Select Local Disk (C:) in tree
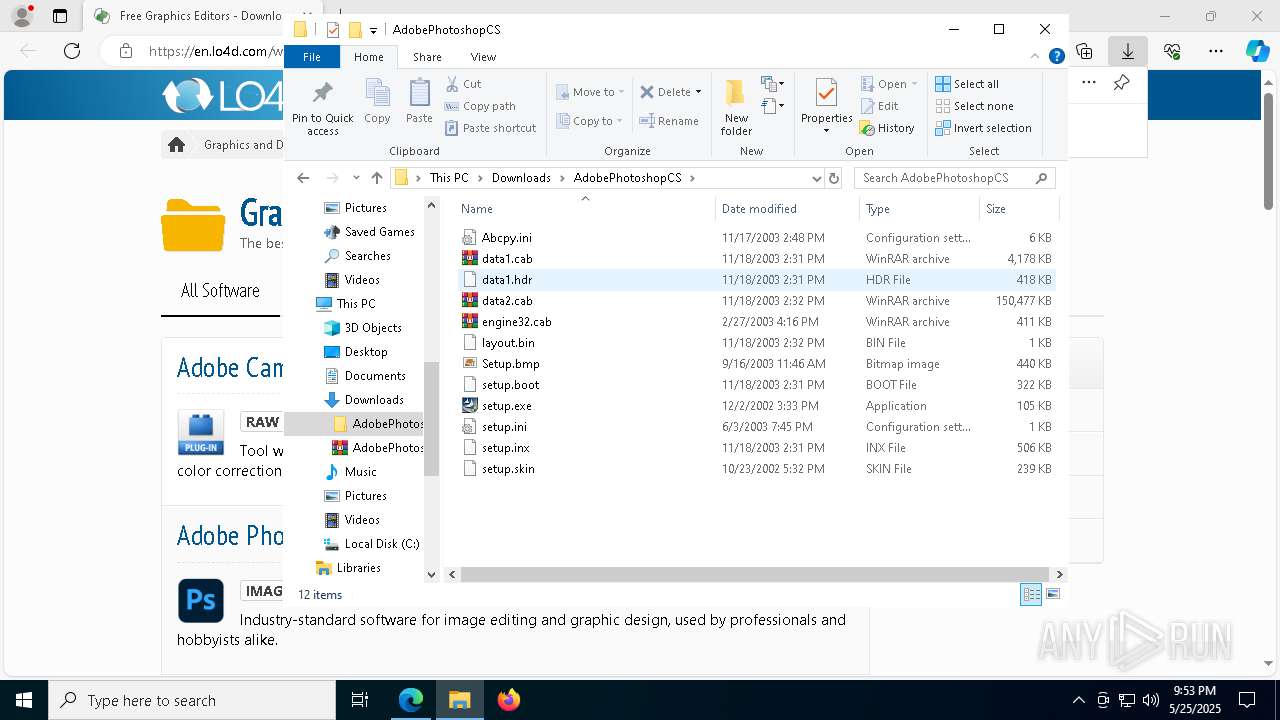1280x720 pixels. pyautogui.click(x=382, y=544)
